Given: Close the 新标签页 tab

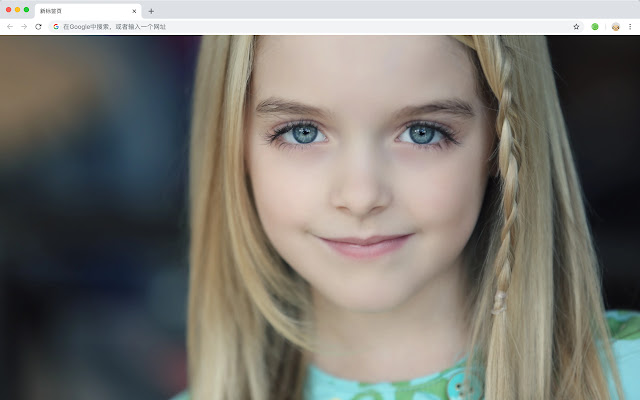Looking at the screenshot, I should pos(134,11).
